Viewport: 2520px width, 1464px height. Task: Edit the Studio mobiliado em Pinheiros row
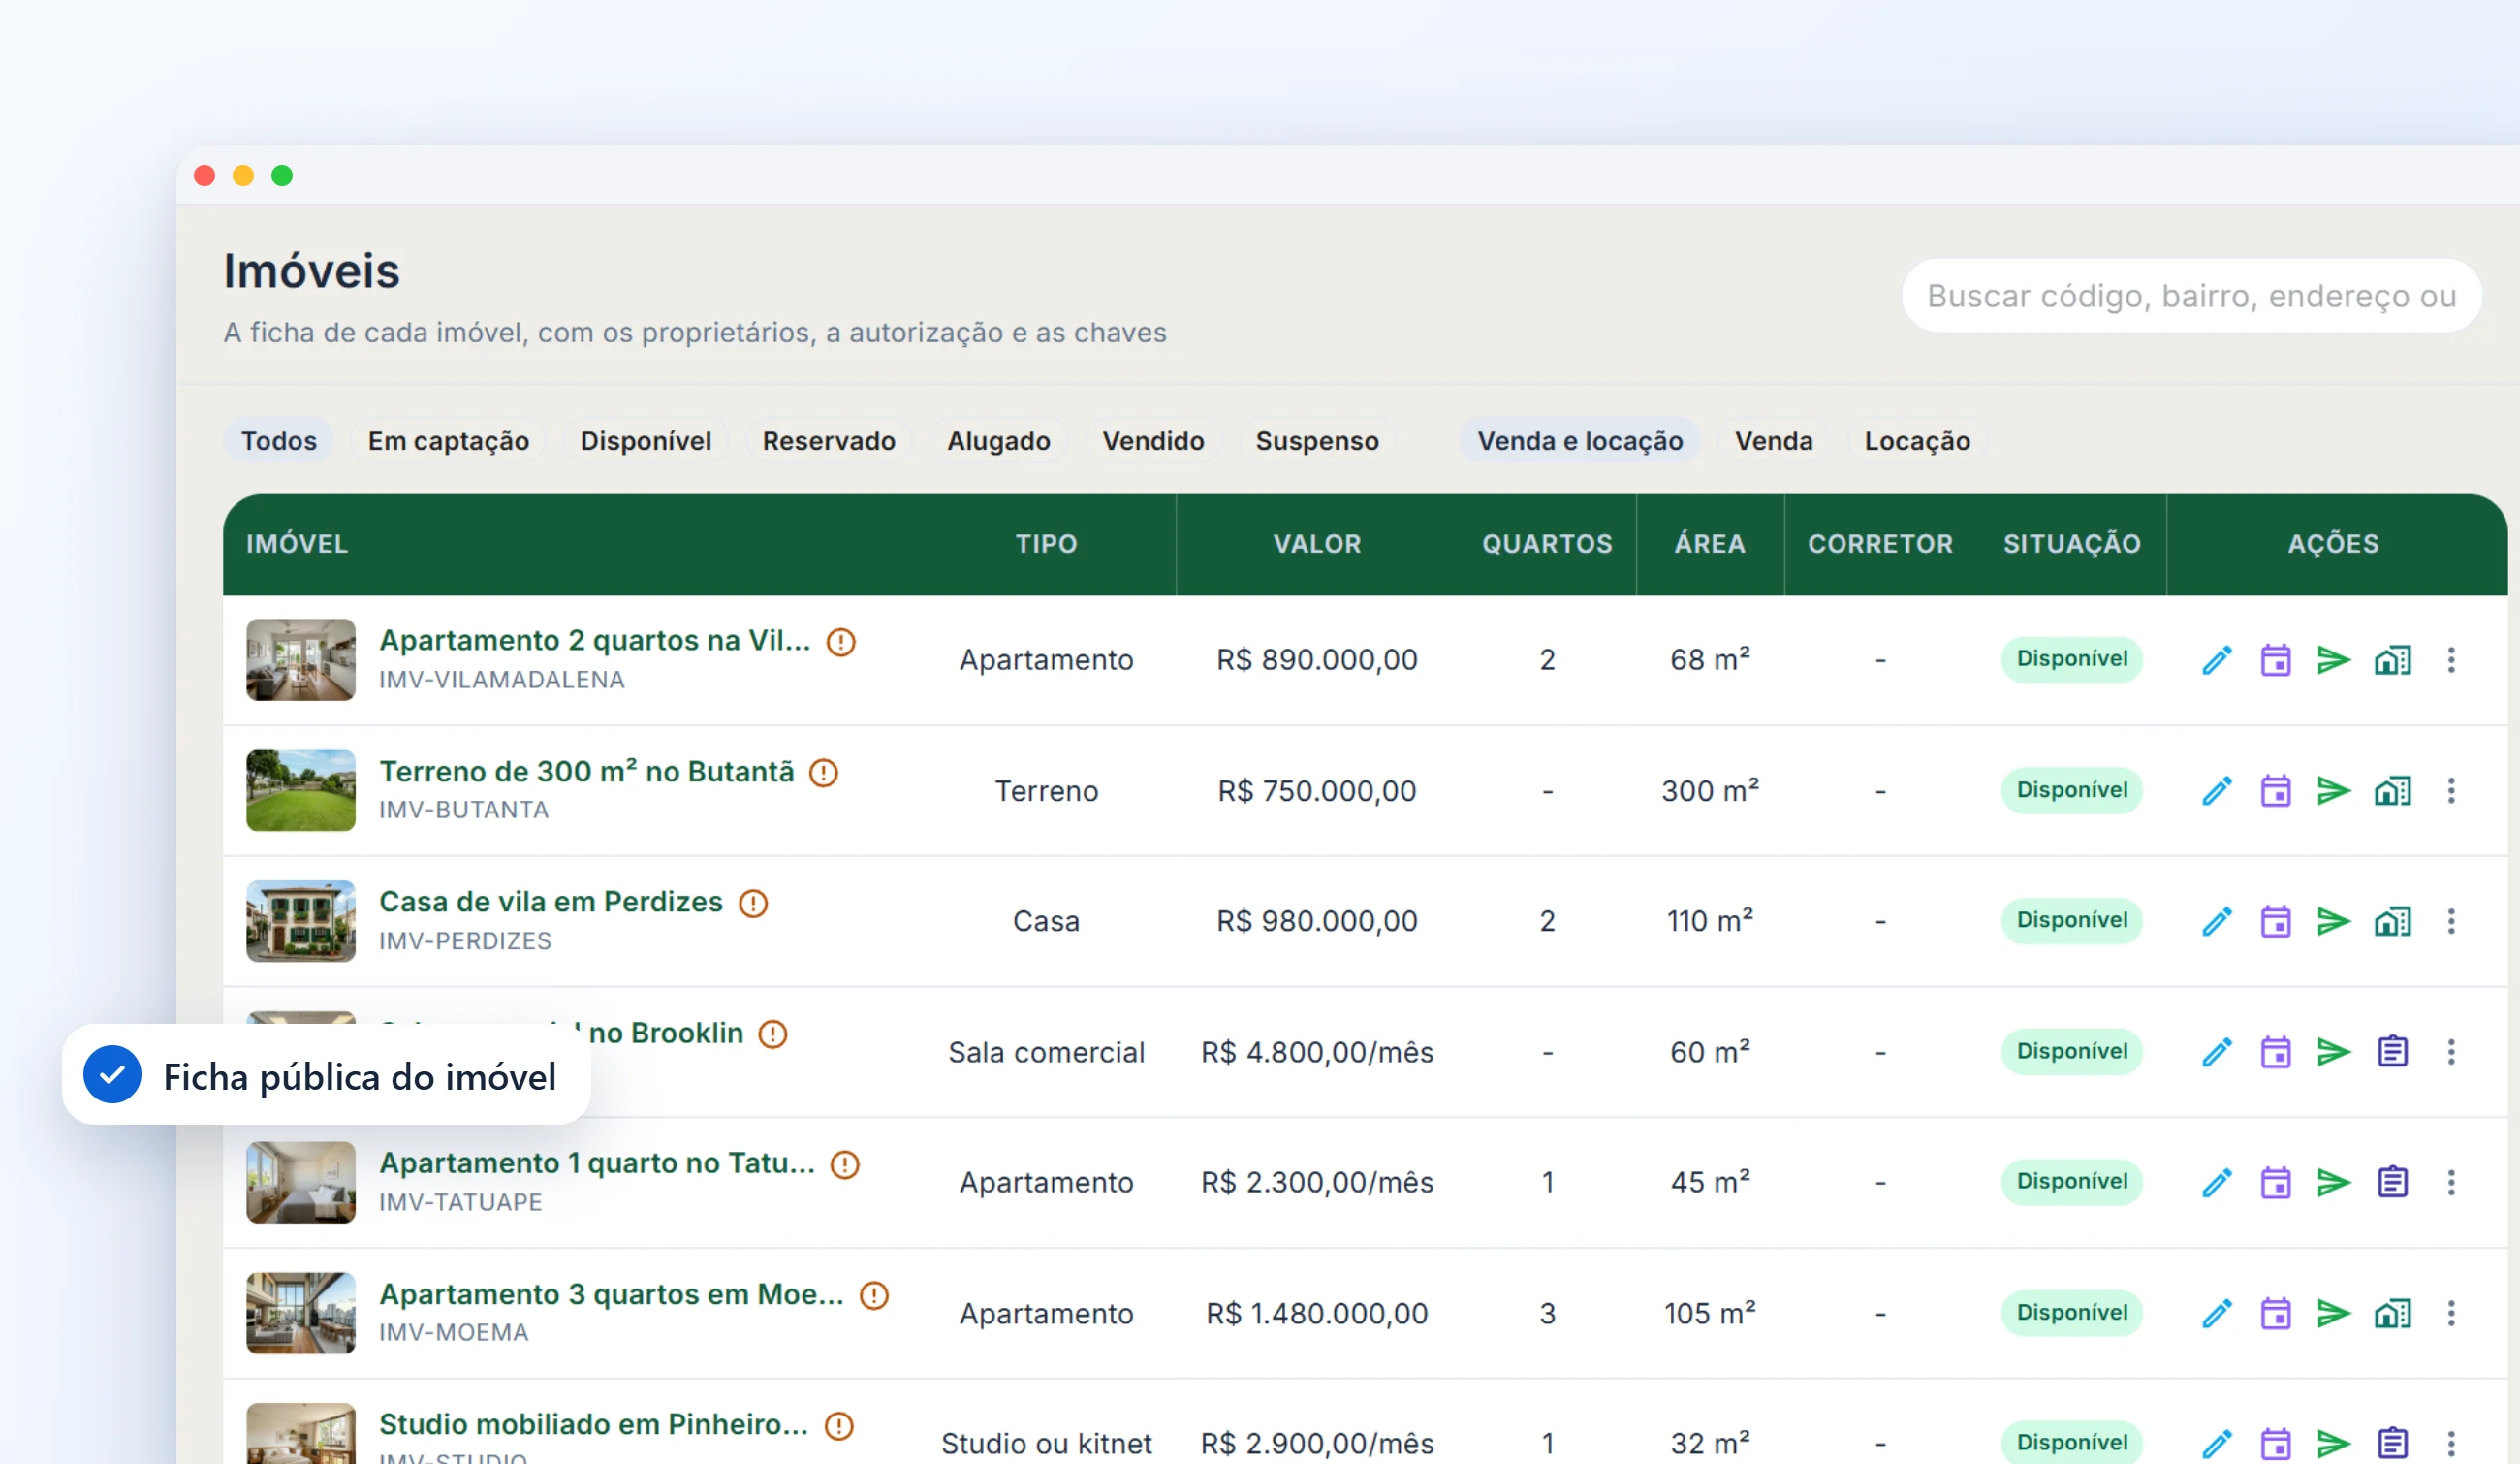[x=2216, y=1444]
